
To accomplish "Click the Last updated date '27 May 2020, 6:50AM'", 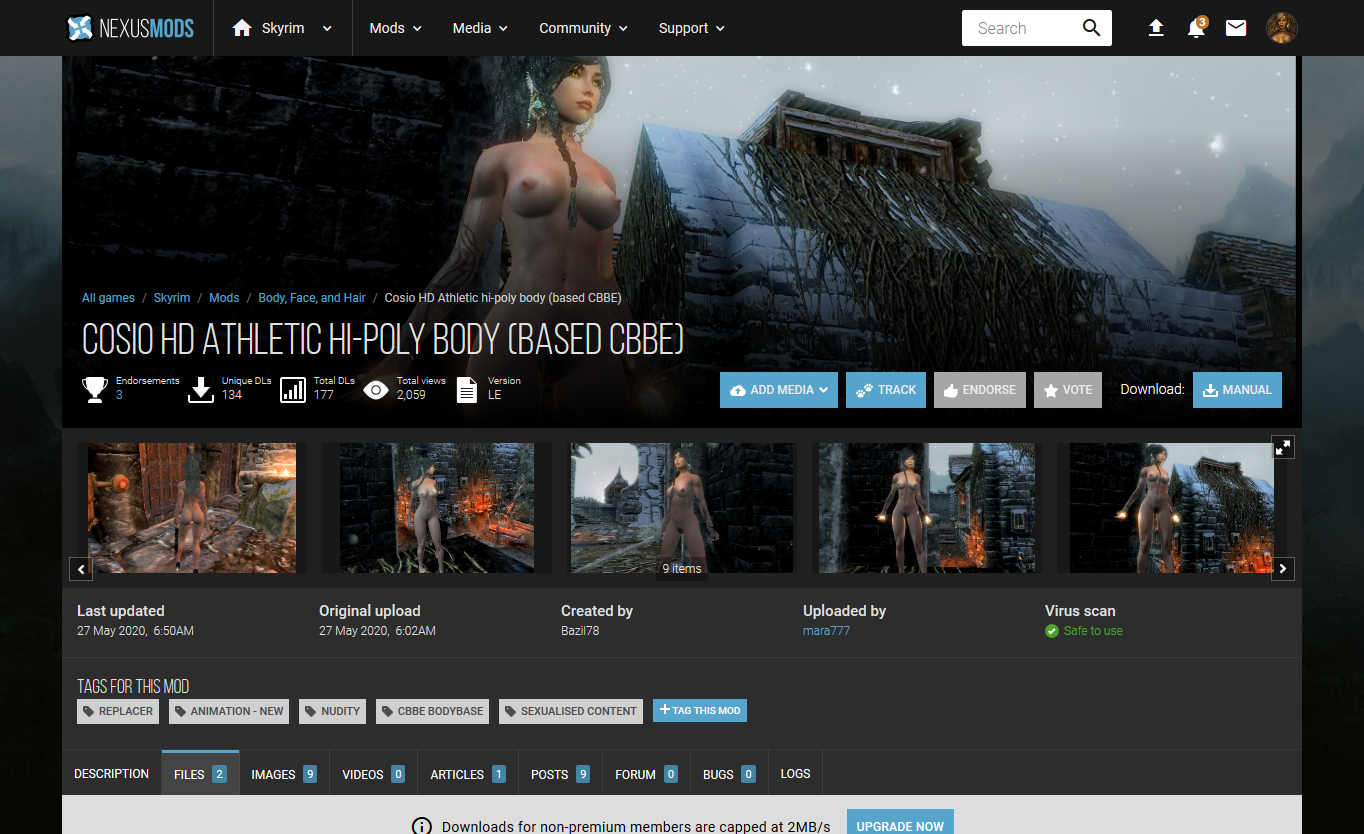I will point(135,631).
